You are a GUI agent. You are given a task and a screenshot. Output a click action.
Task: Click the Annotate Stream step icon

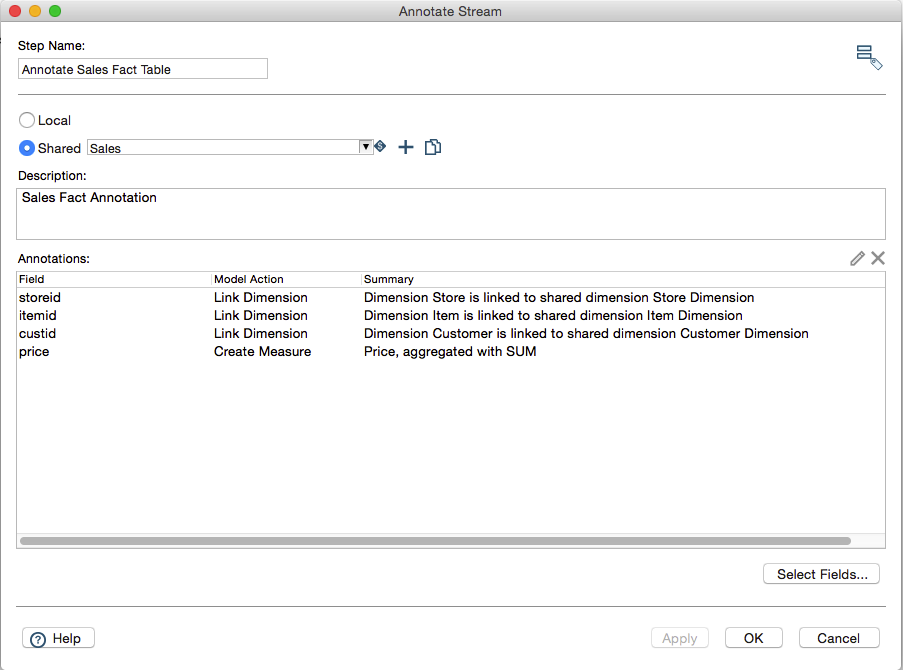click(x=869, y=58)
